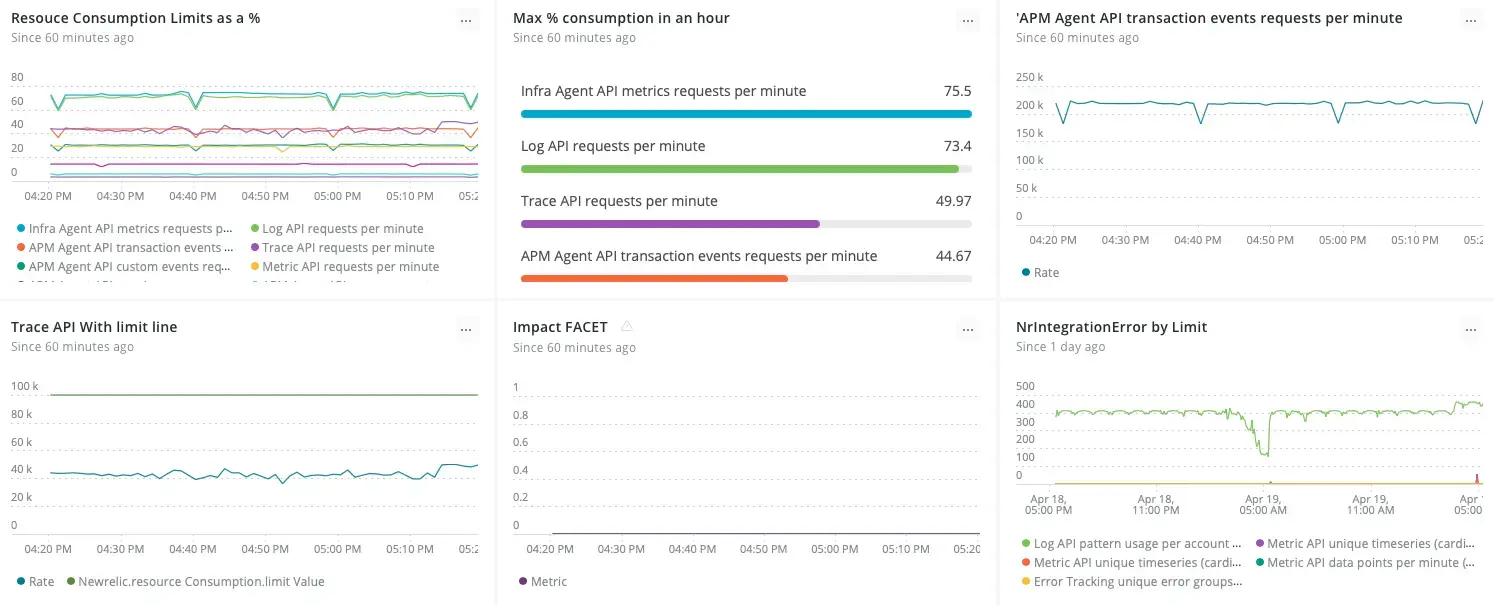Open ellipsis menu on Trace API With limit line
Viewport: 1494px width, 605px height.
coord(466,329)
